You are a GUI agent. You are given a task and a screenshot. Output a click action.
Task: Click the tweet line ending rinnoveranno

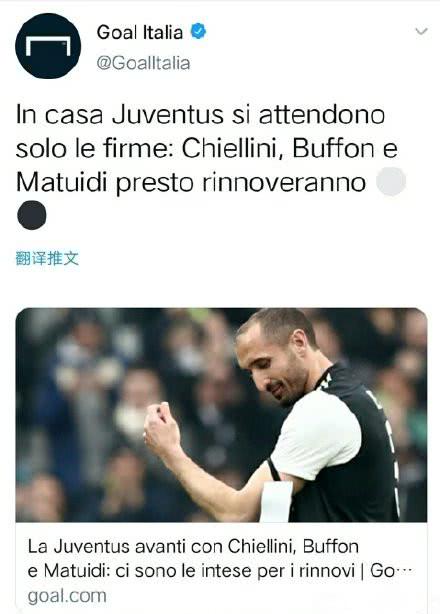[x=191, y=183]
